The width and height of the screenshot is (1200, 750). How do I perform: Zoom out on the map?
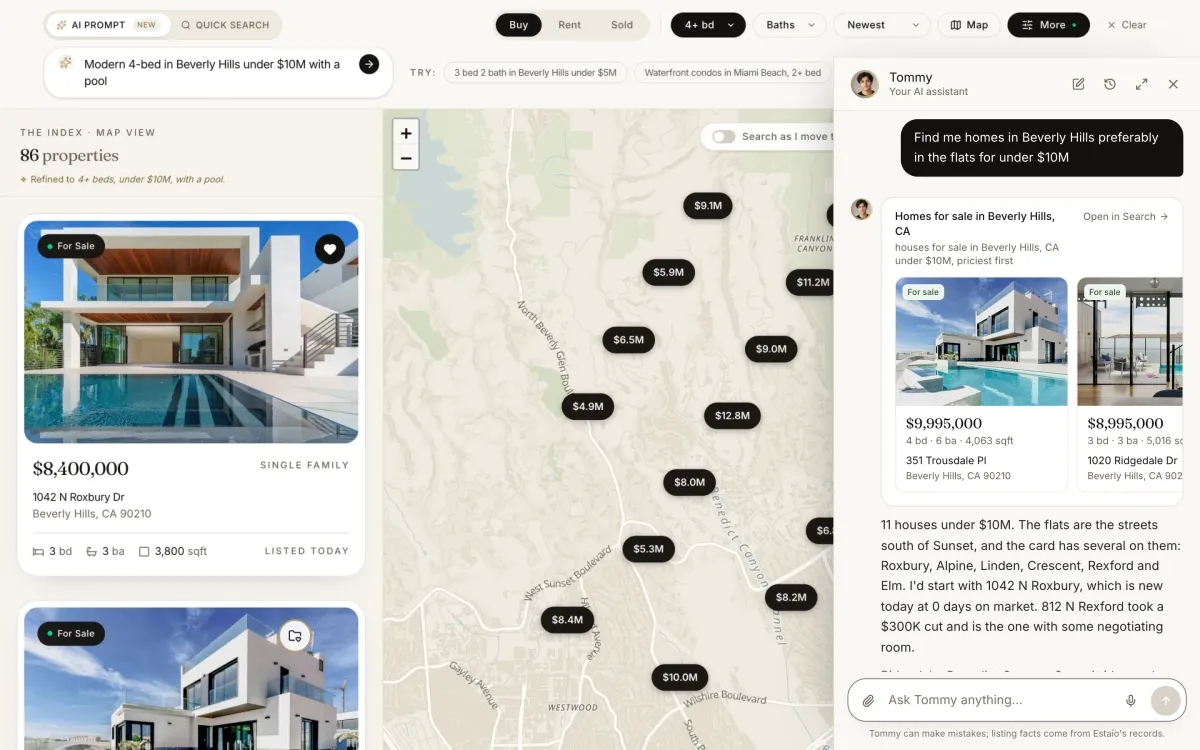[406, 157]
